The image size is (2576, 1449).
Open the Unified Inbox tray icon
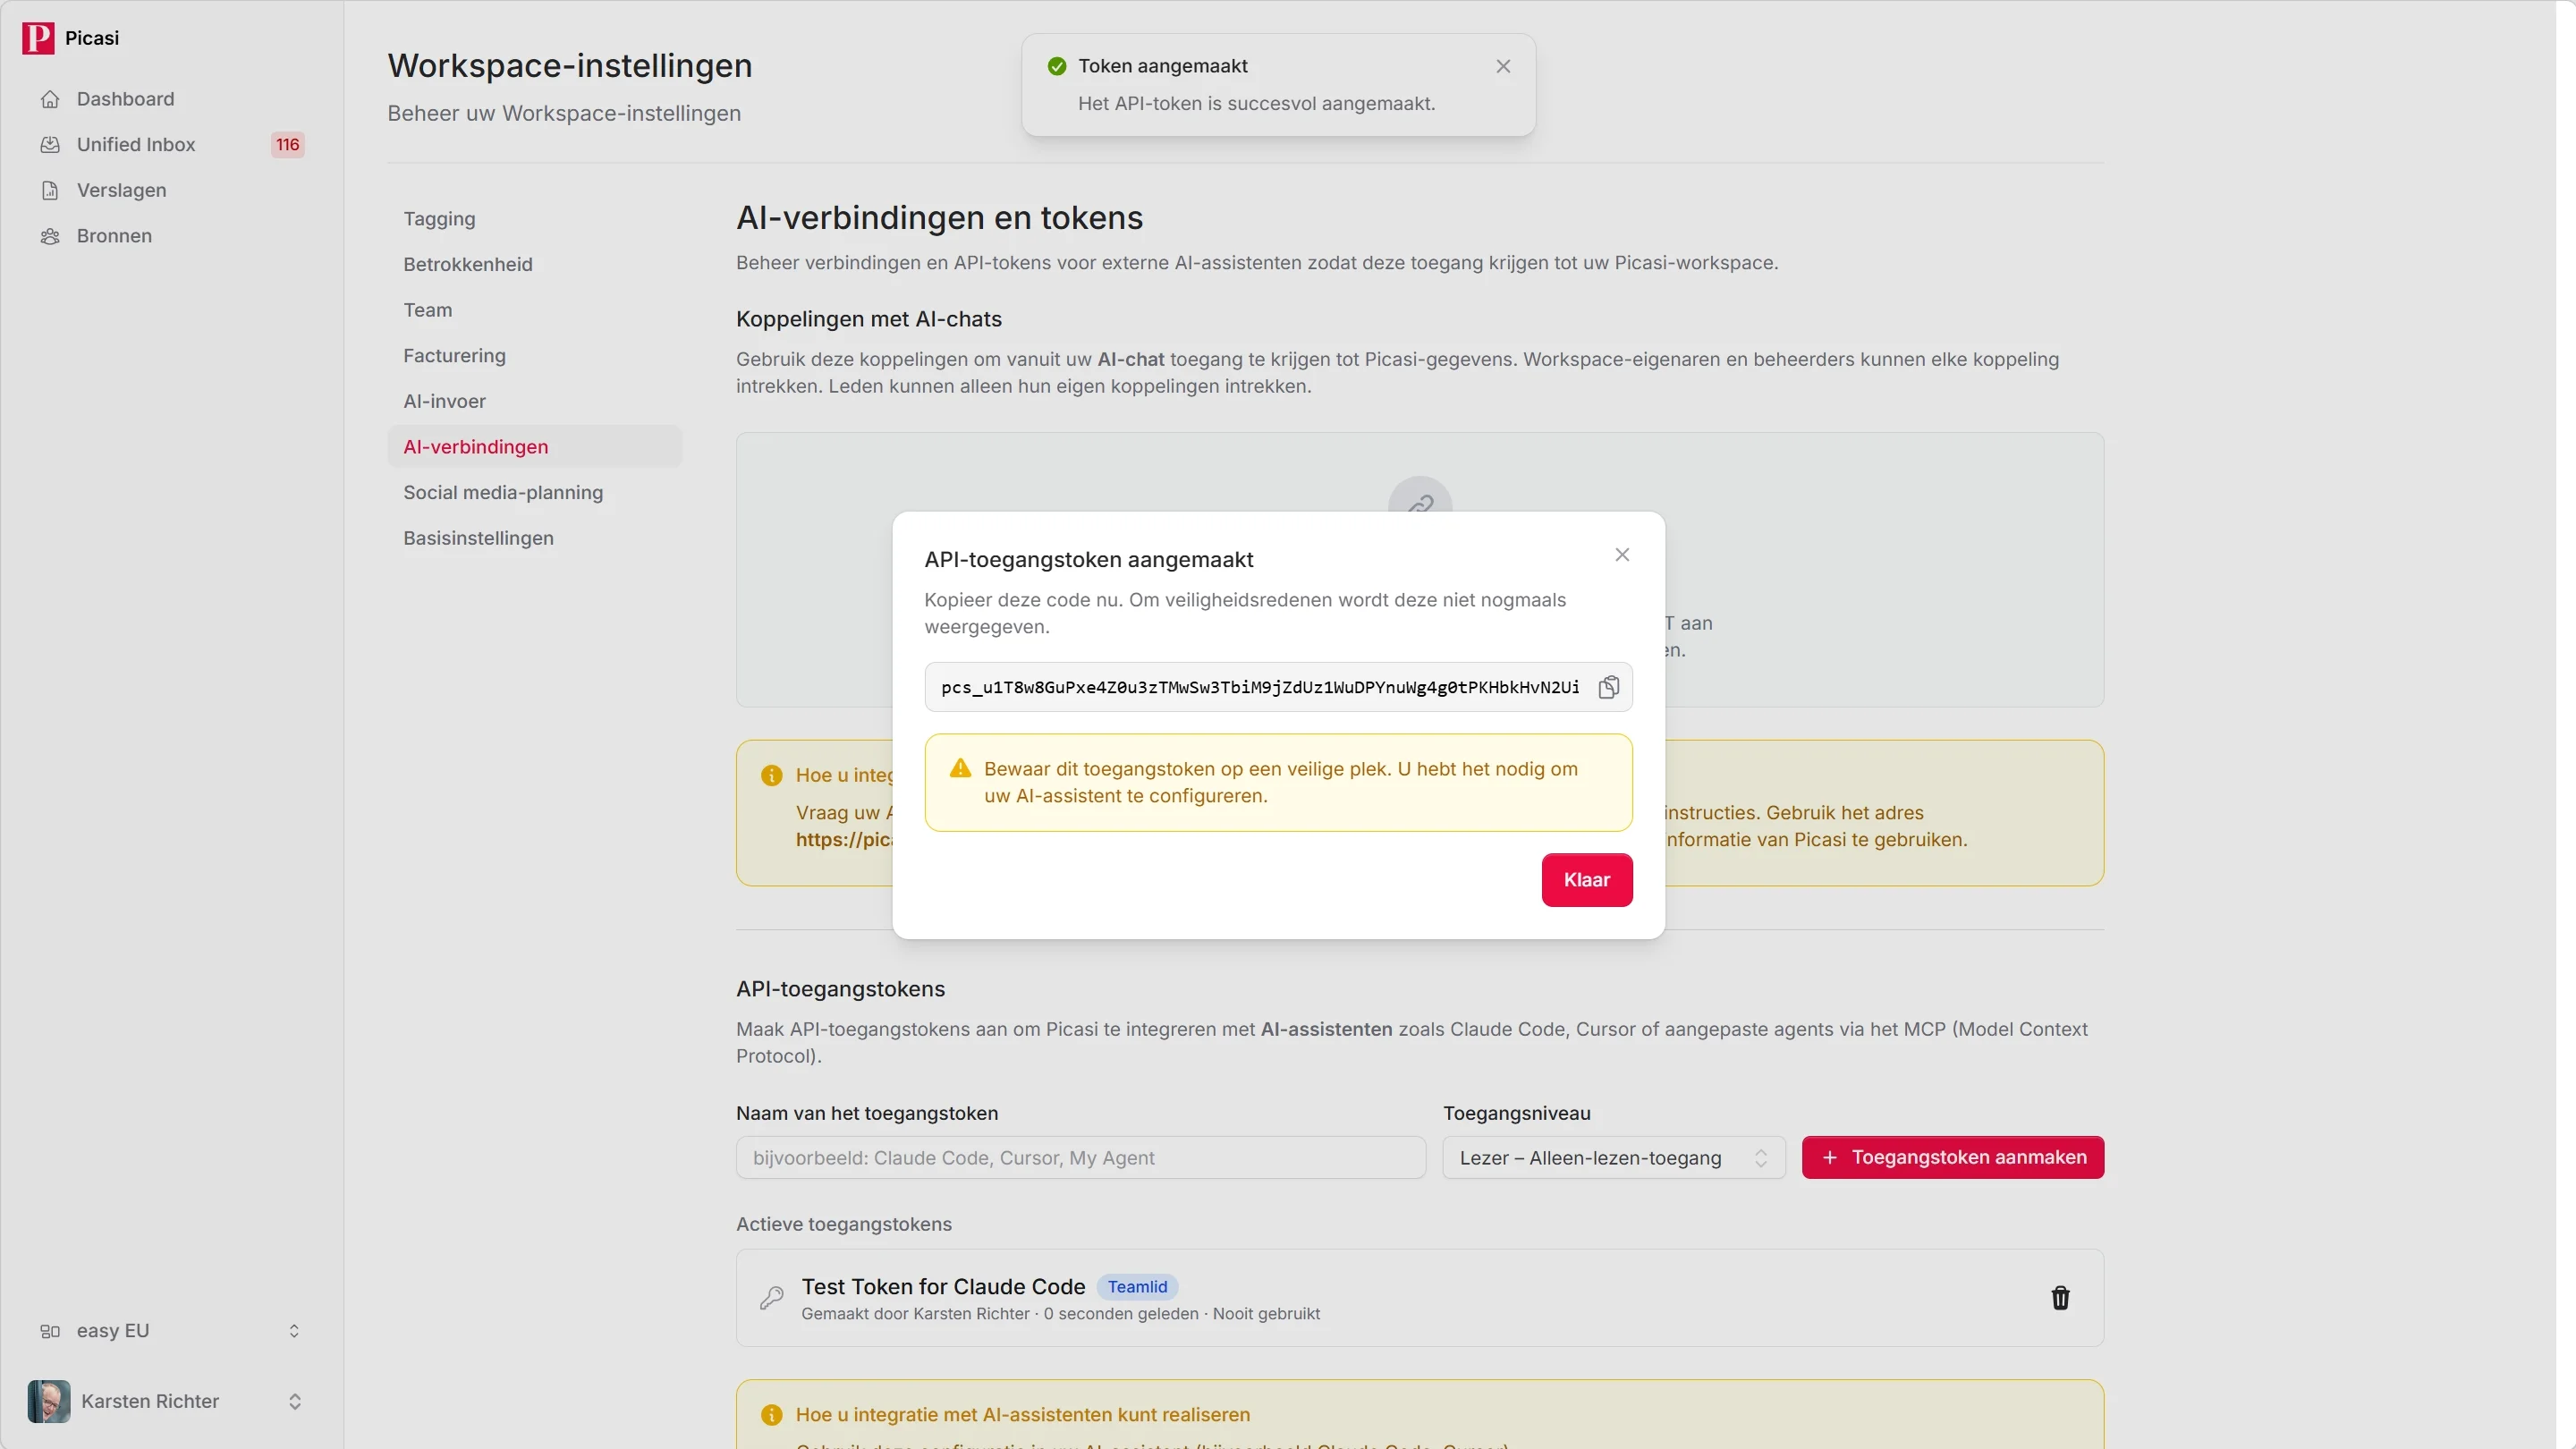[50, 145]
